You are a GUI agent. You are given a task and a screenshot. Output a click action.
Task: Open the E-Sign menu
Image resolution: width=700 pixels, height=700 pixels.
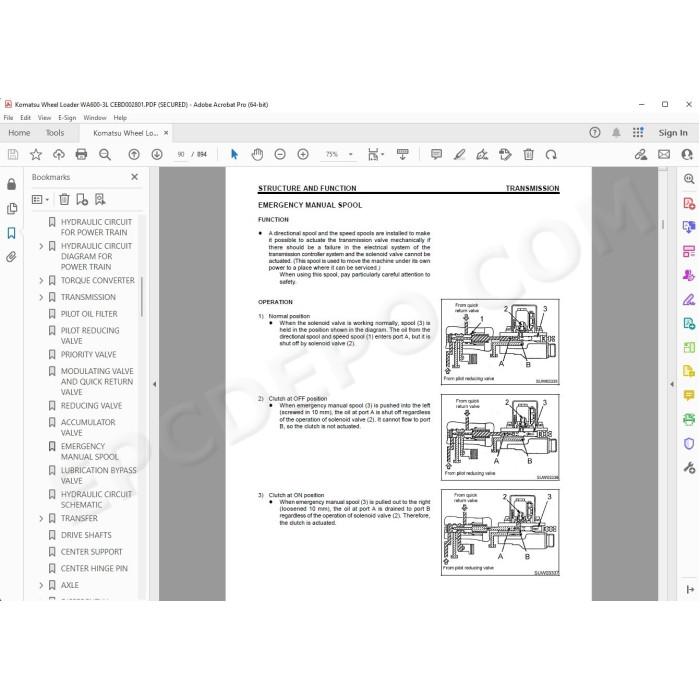[x=67, y=118]
